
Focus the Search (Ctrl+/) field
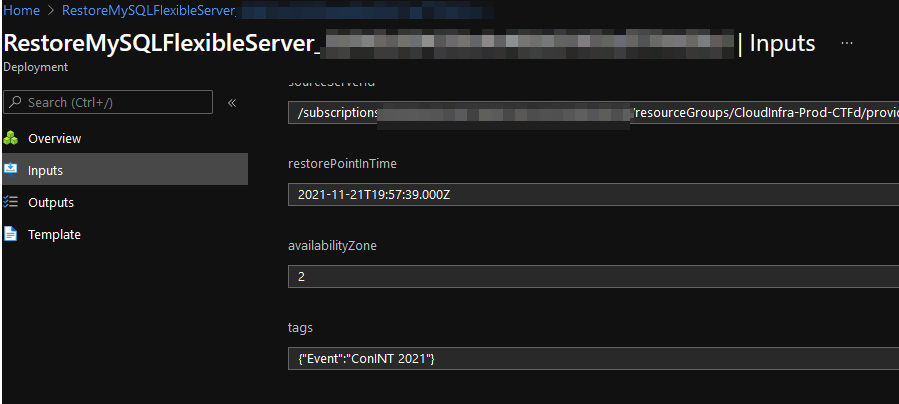click(x=115, y=102)
